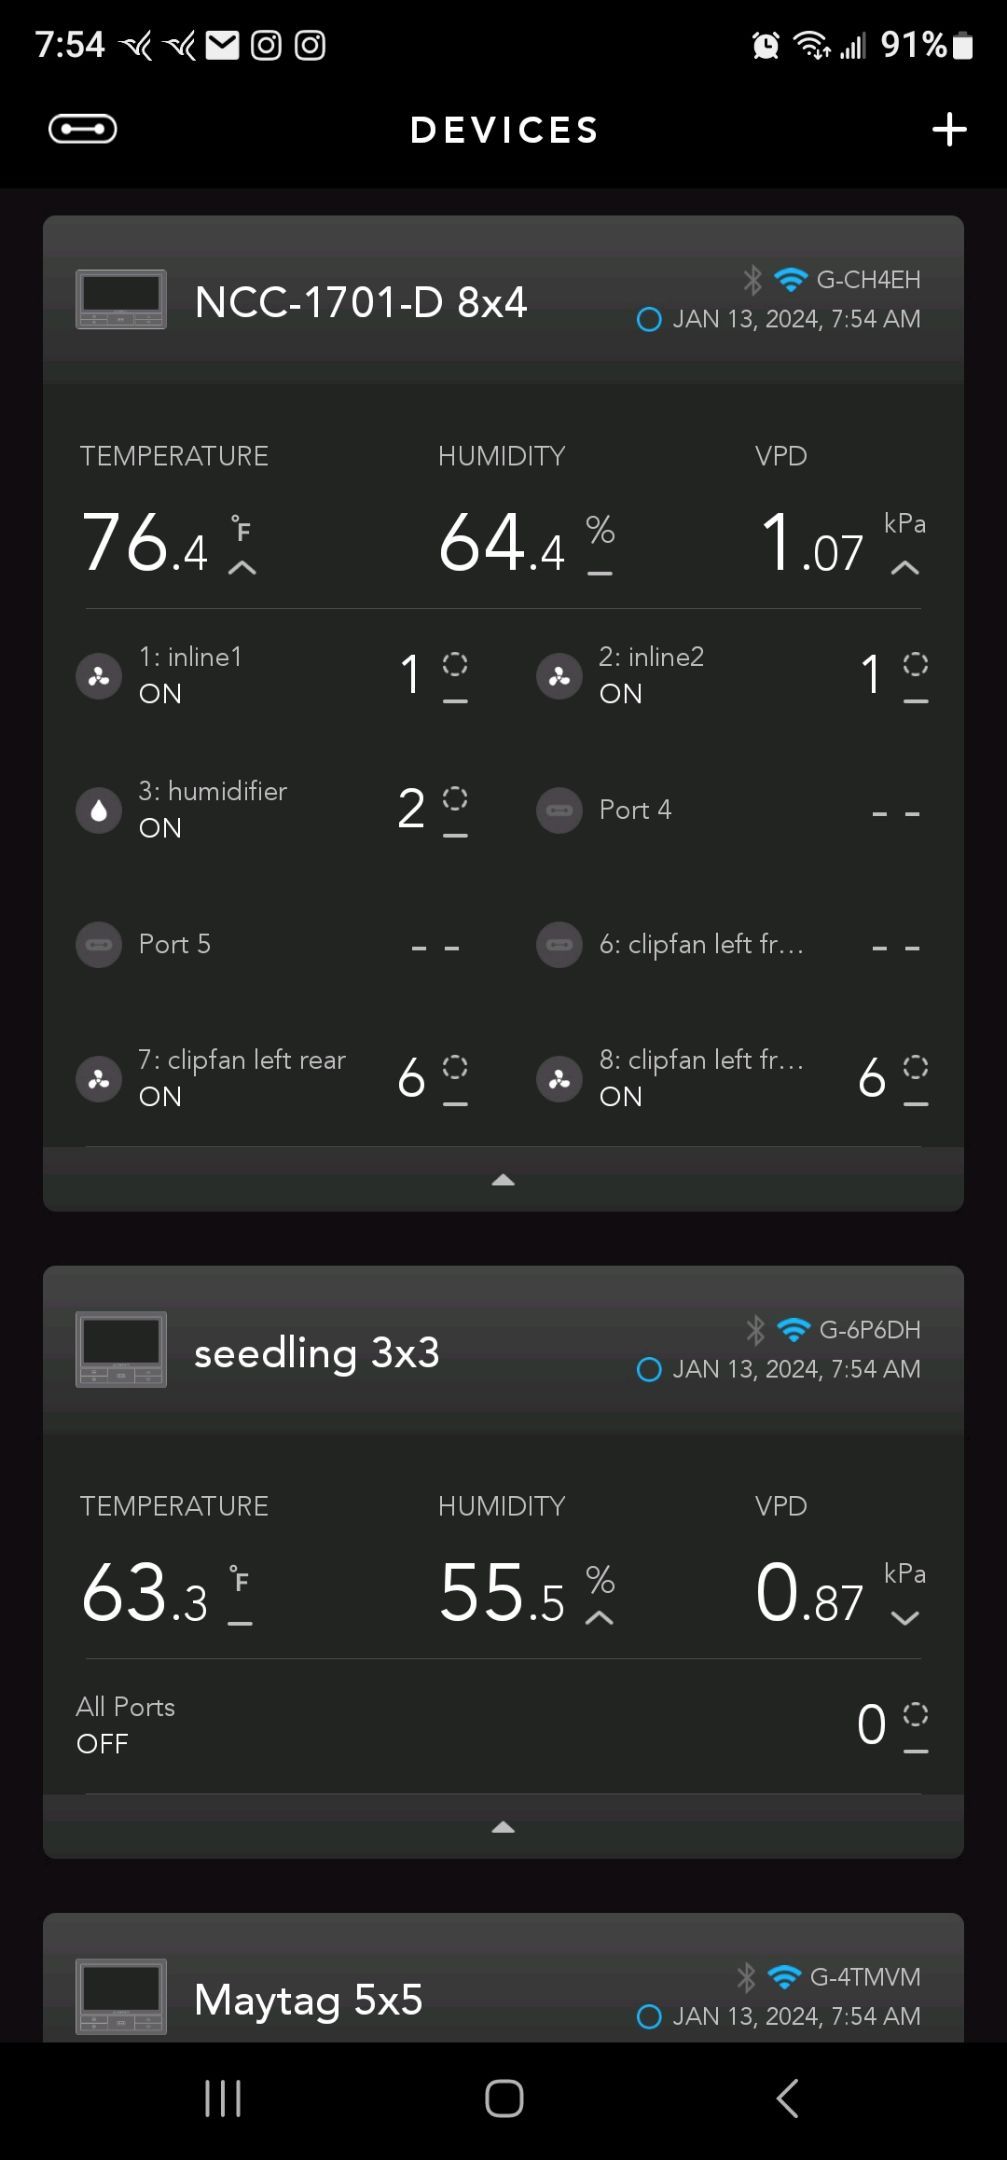Tap the humidifier water drop icon
This screenshot has width=1007, height=2160.
point(99,810)
